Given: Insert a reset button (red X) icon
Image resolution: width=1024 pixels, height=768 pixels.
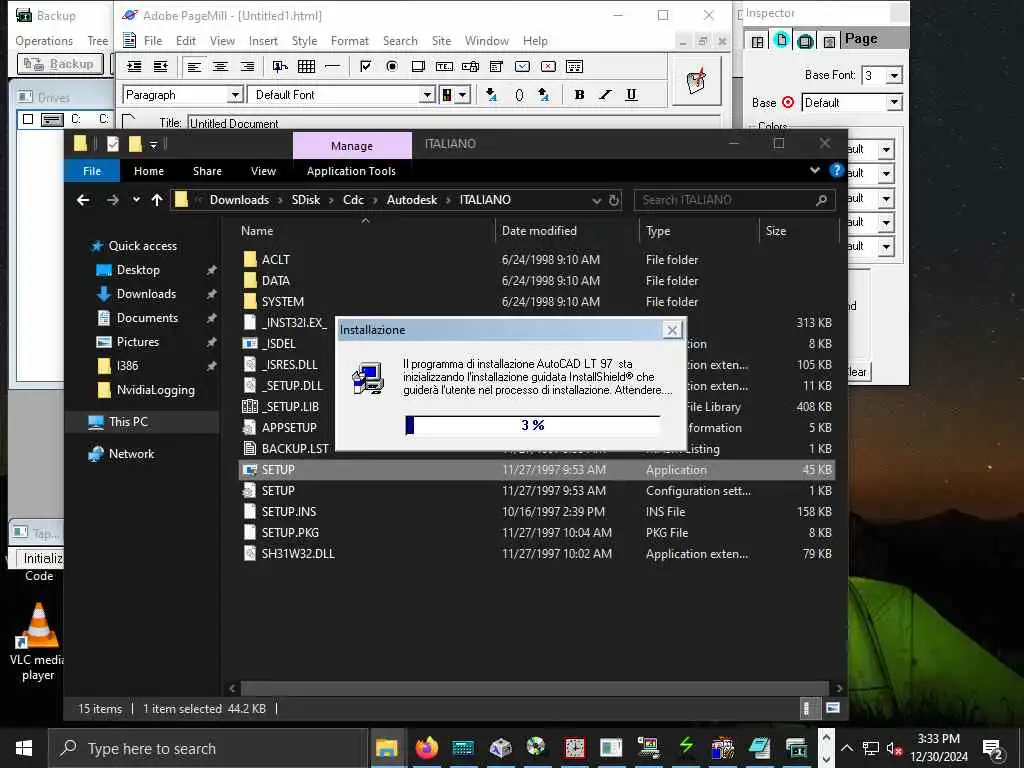Looking at the screenshot, I should (x=549, y=66).
